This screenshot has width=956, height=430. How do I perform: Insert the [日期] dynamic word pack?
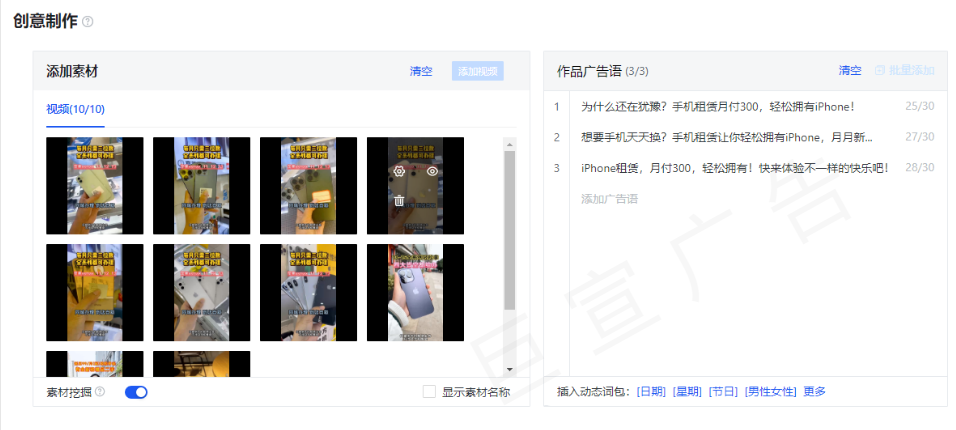651,392
